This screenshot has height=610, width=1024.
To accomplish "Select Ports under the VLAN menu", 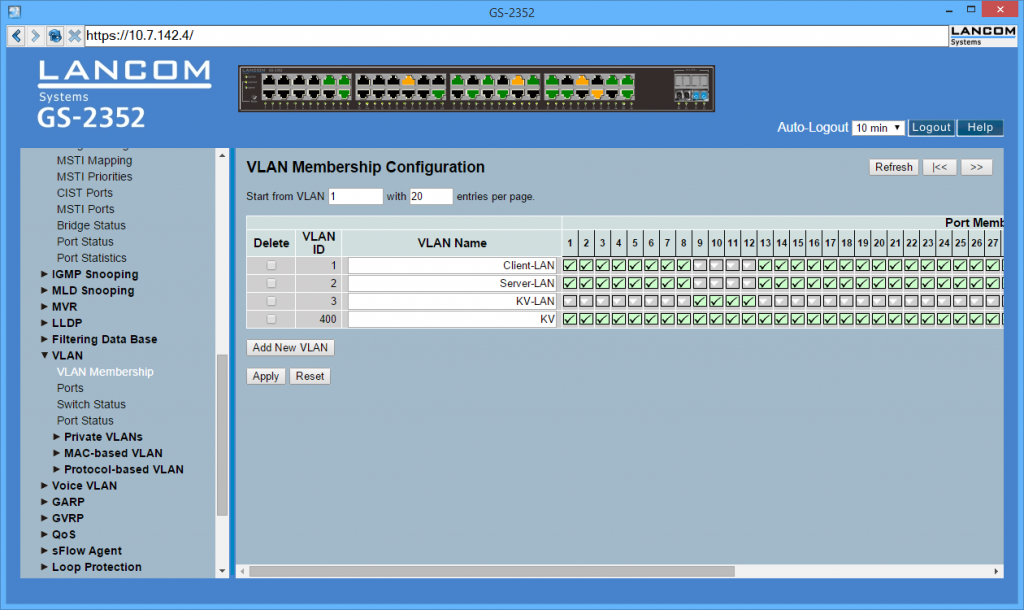I will tap(69, 388).
